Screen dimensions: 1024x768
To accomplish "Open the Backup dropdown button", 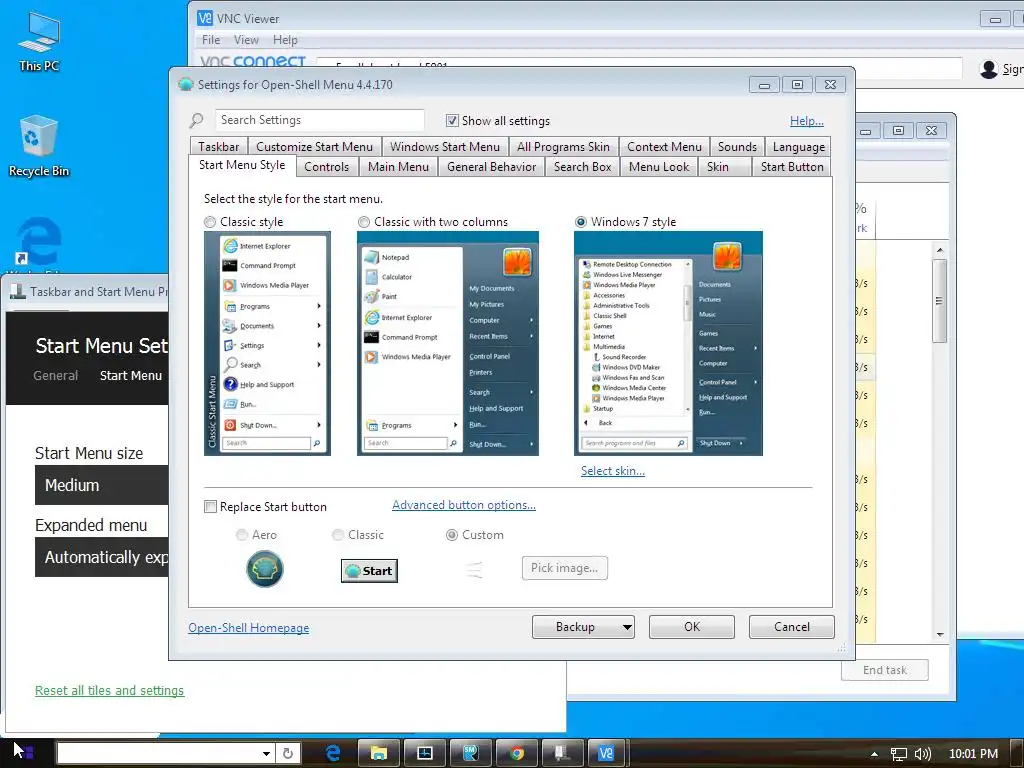I will pyautogui.click(x=583, y=627).
